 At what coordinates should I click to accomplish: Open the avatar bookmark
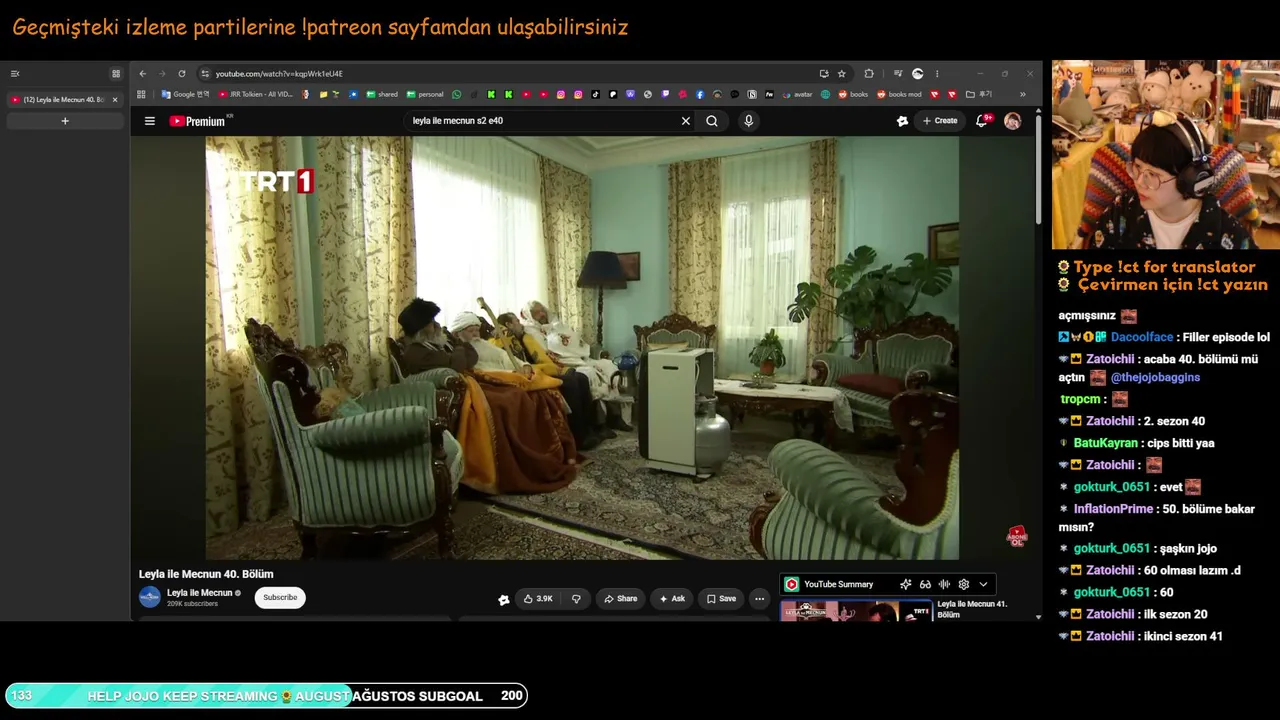click(798, 94)
